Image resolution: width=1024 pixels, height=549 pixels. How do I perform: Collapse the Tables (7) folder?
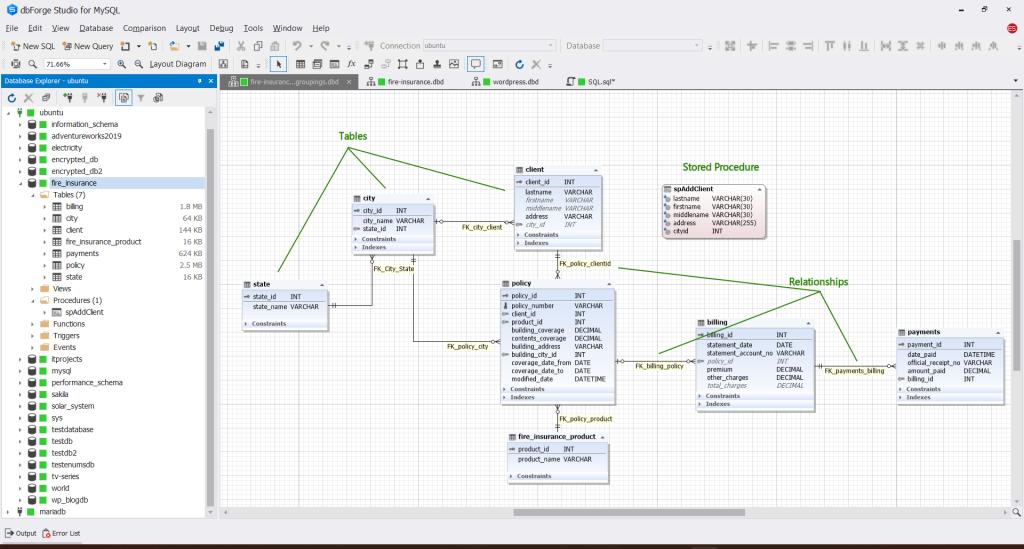tap(33, 195)
